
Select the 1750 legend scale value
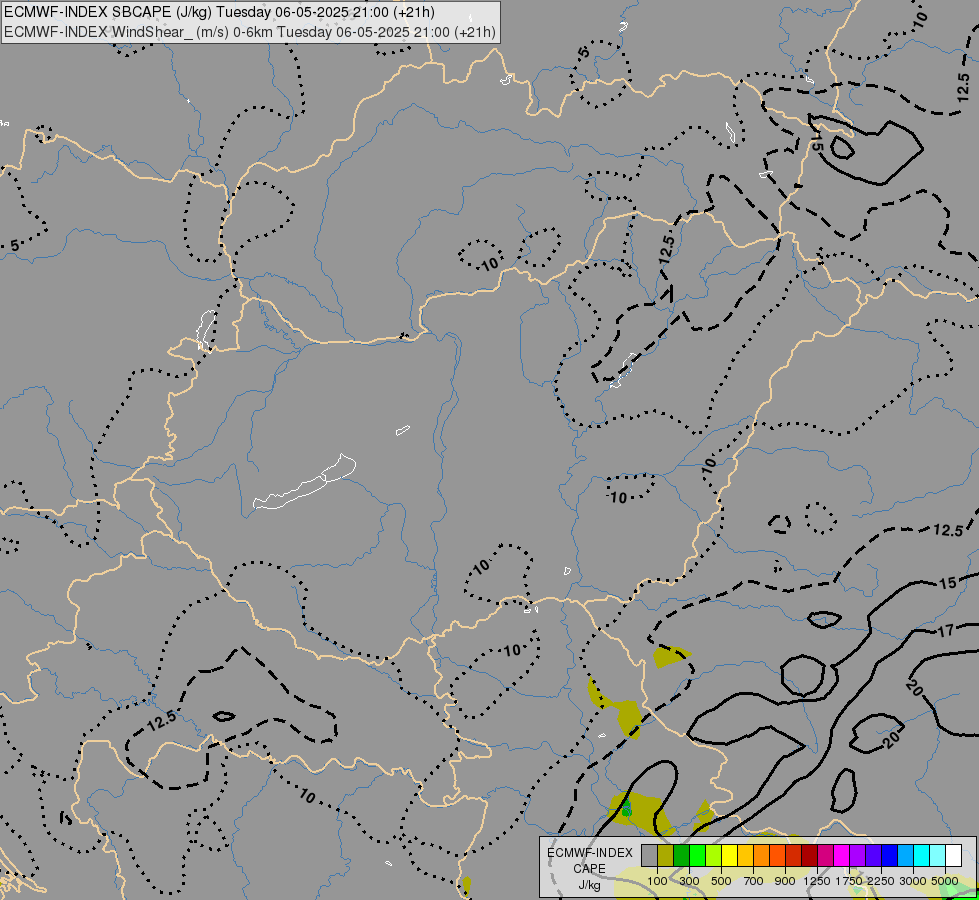point(849,881)
